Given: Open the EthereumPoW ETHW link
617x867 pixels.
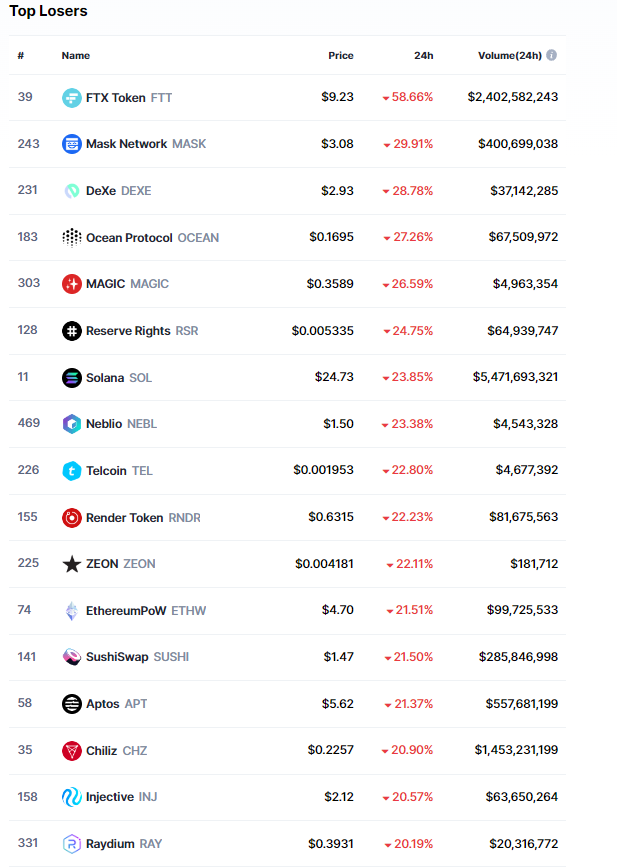Looking at the screenshot, I should click(146, 611).
